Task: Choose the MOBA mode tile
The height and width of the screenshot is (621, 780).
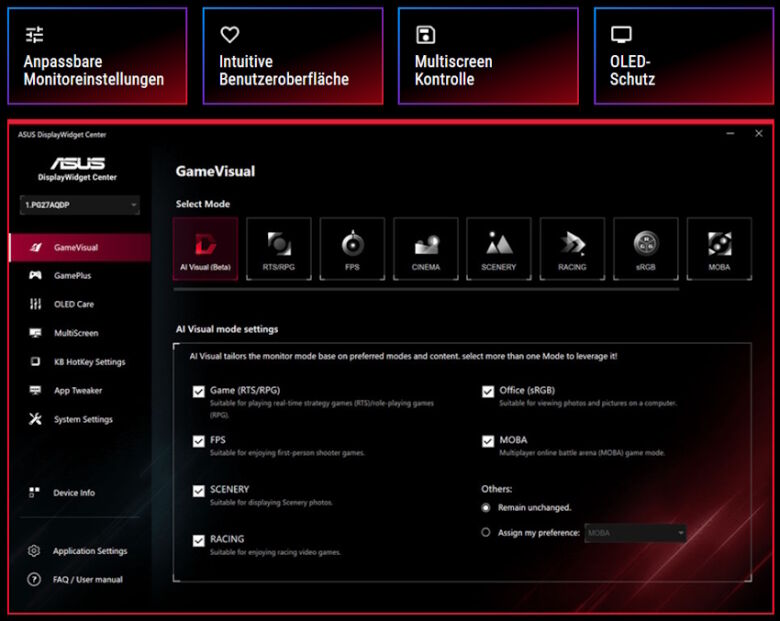Action: (719, 249)
